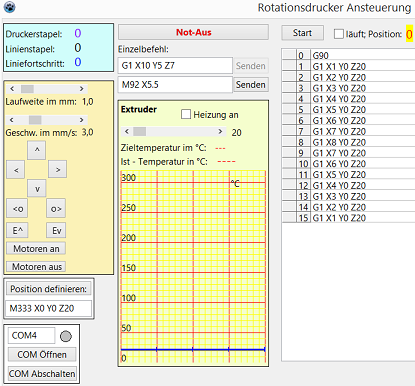
Task: Click the Start button
Action: click(x=302, y=33)
